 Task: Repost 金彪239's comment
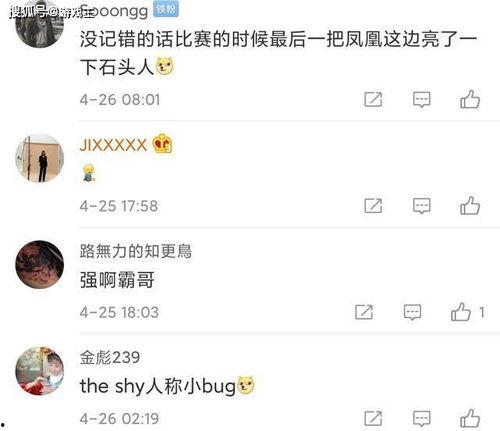[x=373, y=418]
